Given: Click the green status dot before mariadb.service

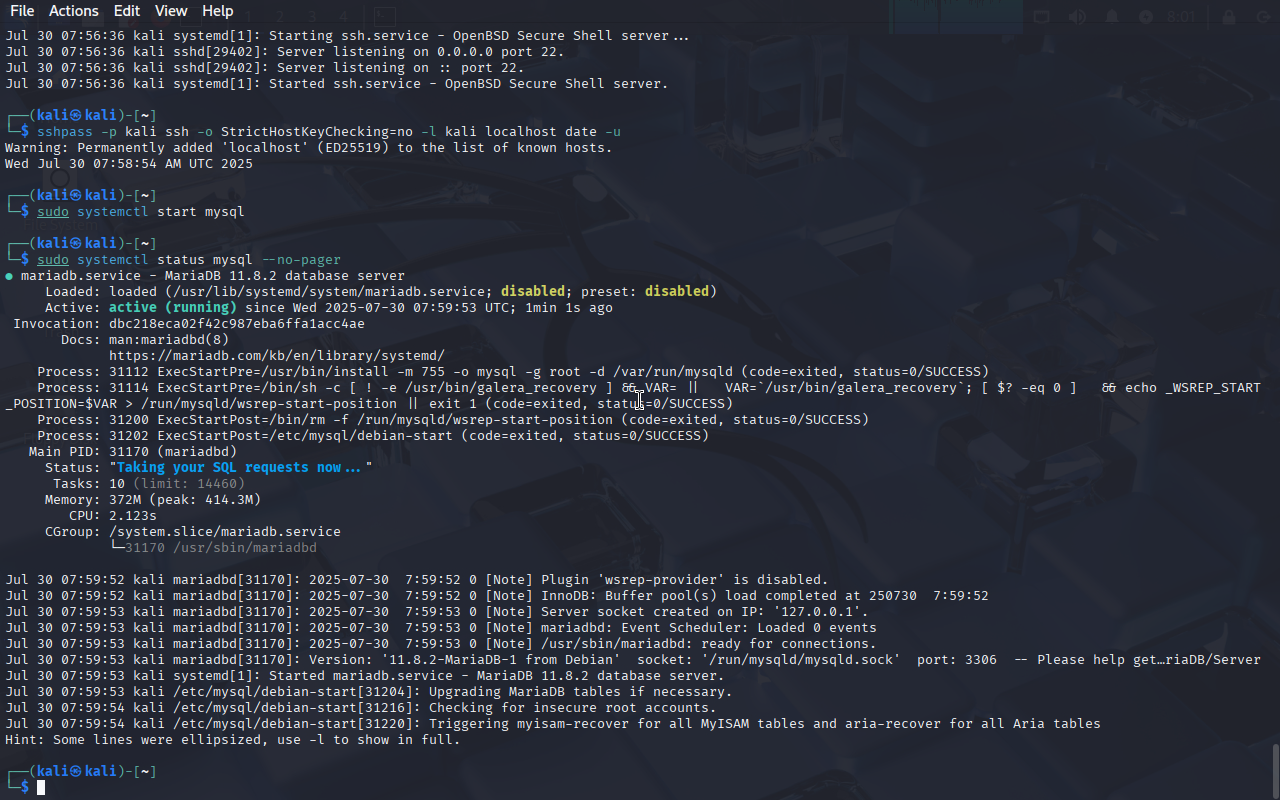Looking at the screenshot, I should (x=9, y=276).
